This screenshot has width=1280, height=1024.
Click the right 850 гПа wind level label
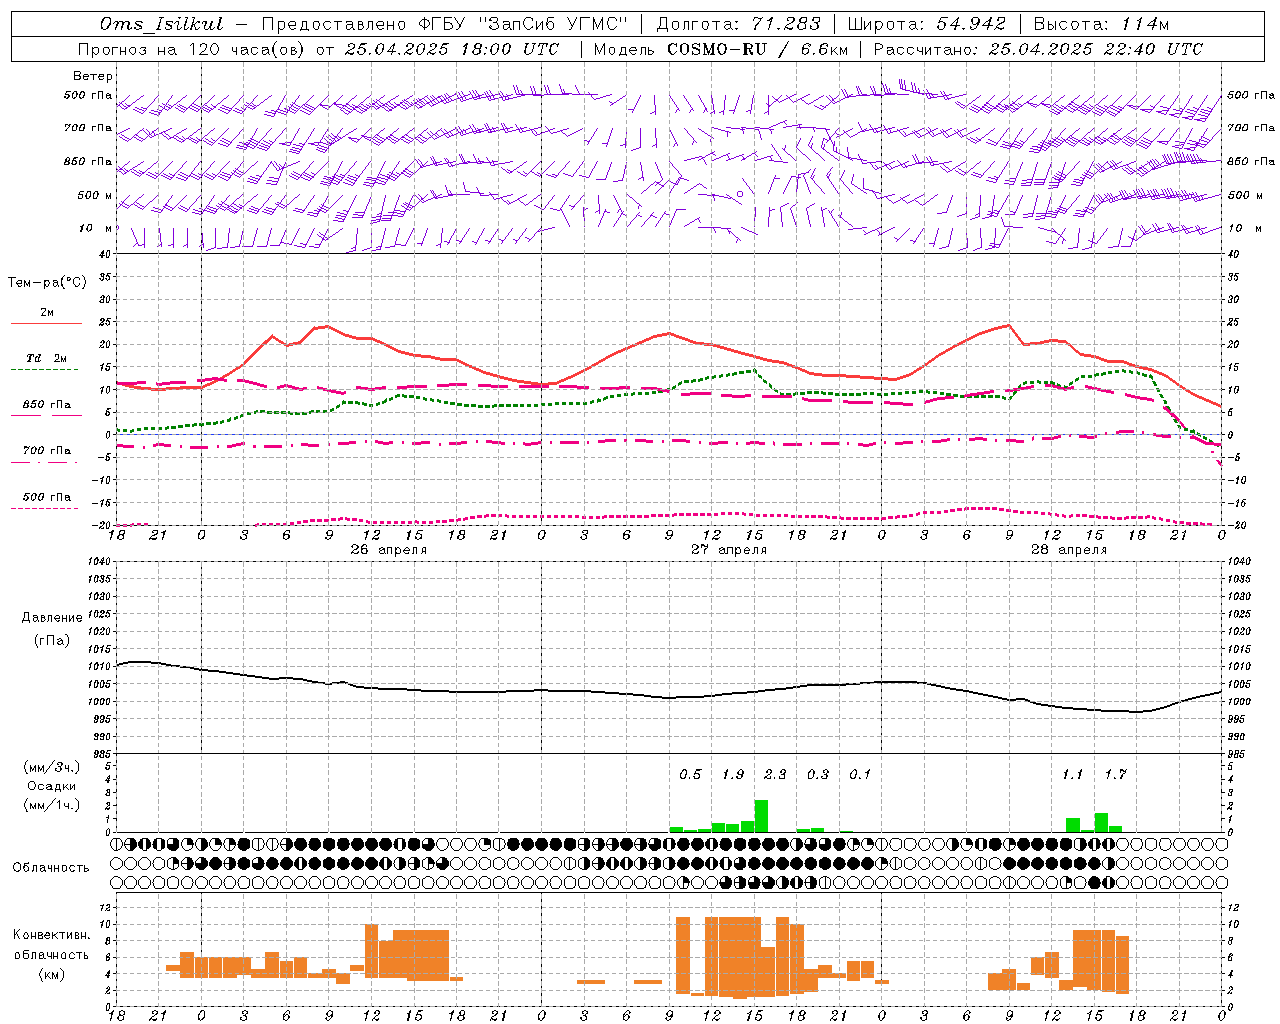click(x=1251, y=161)
